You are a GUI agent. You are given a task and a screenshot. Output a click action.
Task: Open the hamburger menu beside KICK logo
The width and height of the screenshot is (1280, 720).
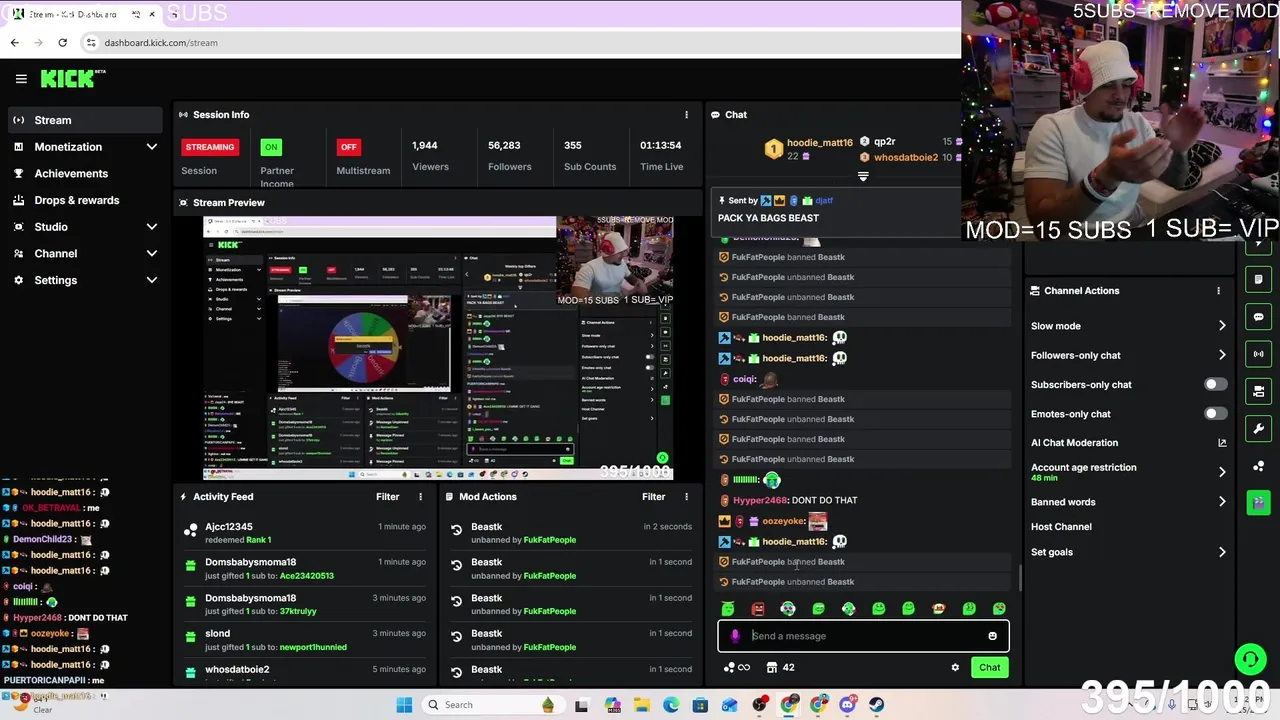[21, 78]
